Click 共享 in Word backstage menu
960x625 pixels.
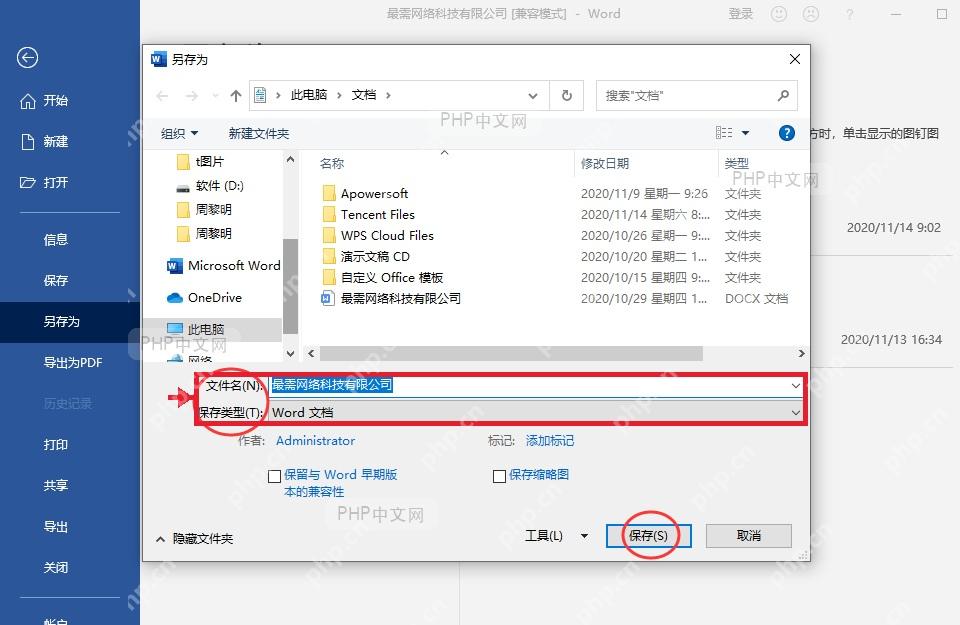pyautogui.click(x=55, y=485)
